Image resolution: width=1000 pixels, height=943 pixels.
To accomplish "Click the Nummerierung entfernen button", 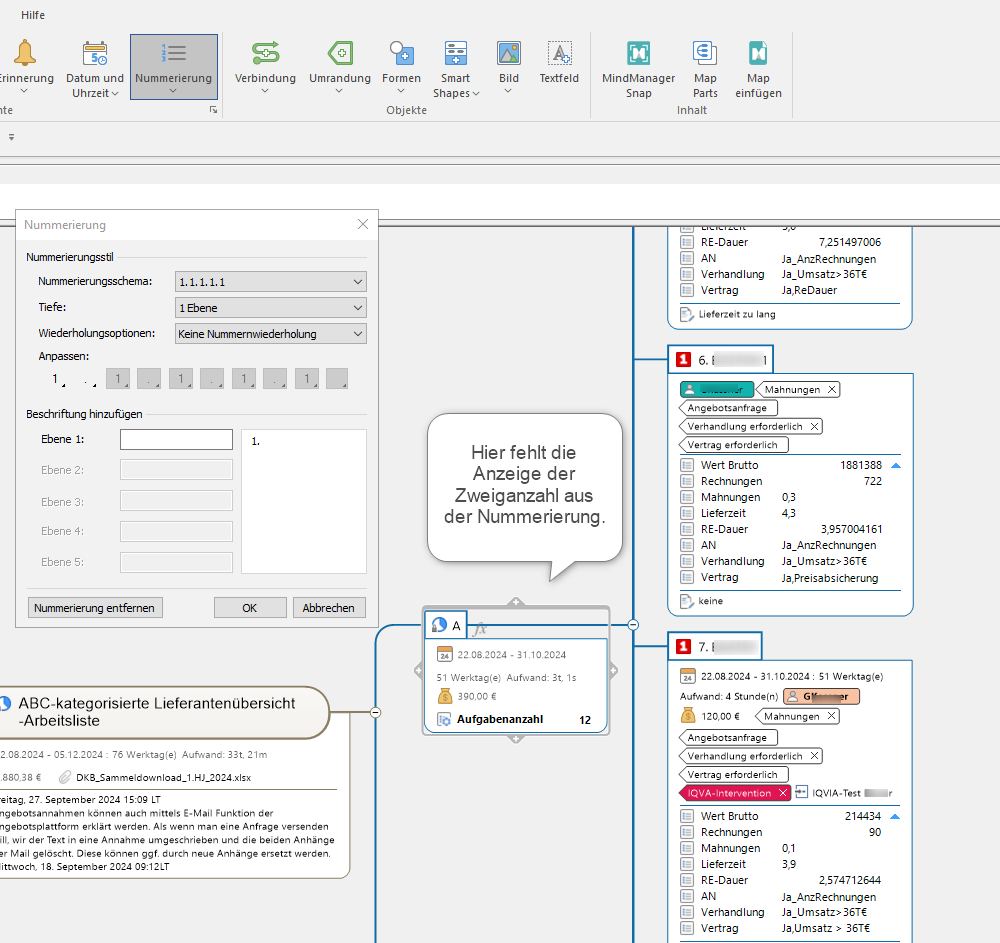I will 95,608.
